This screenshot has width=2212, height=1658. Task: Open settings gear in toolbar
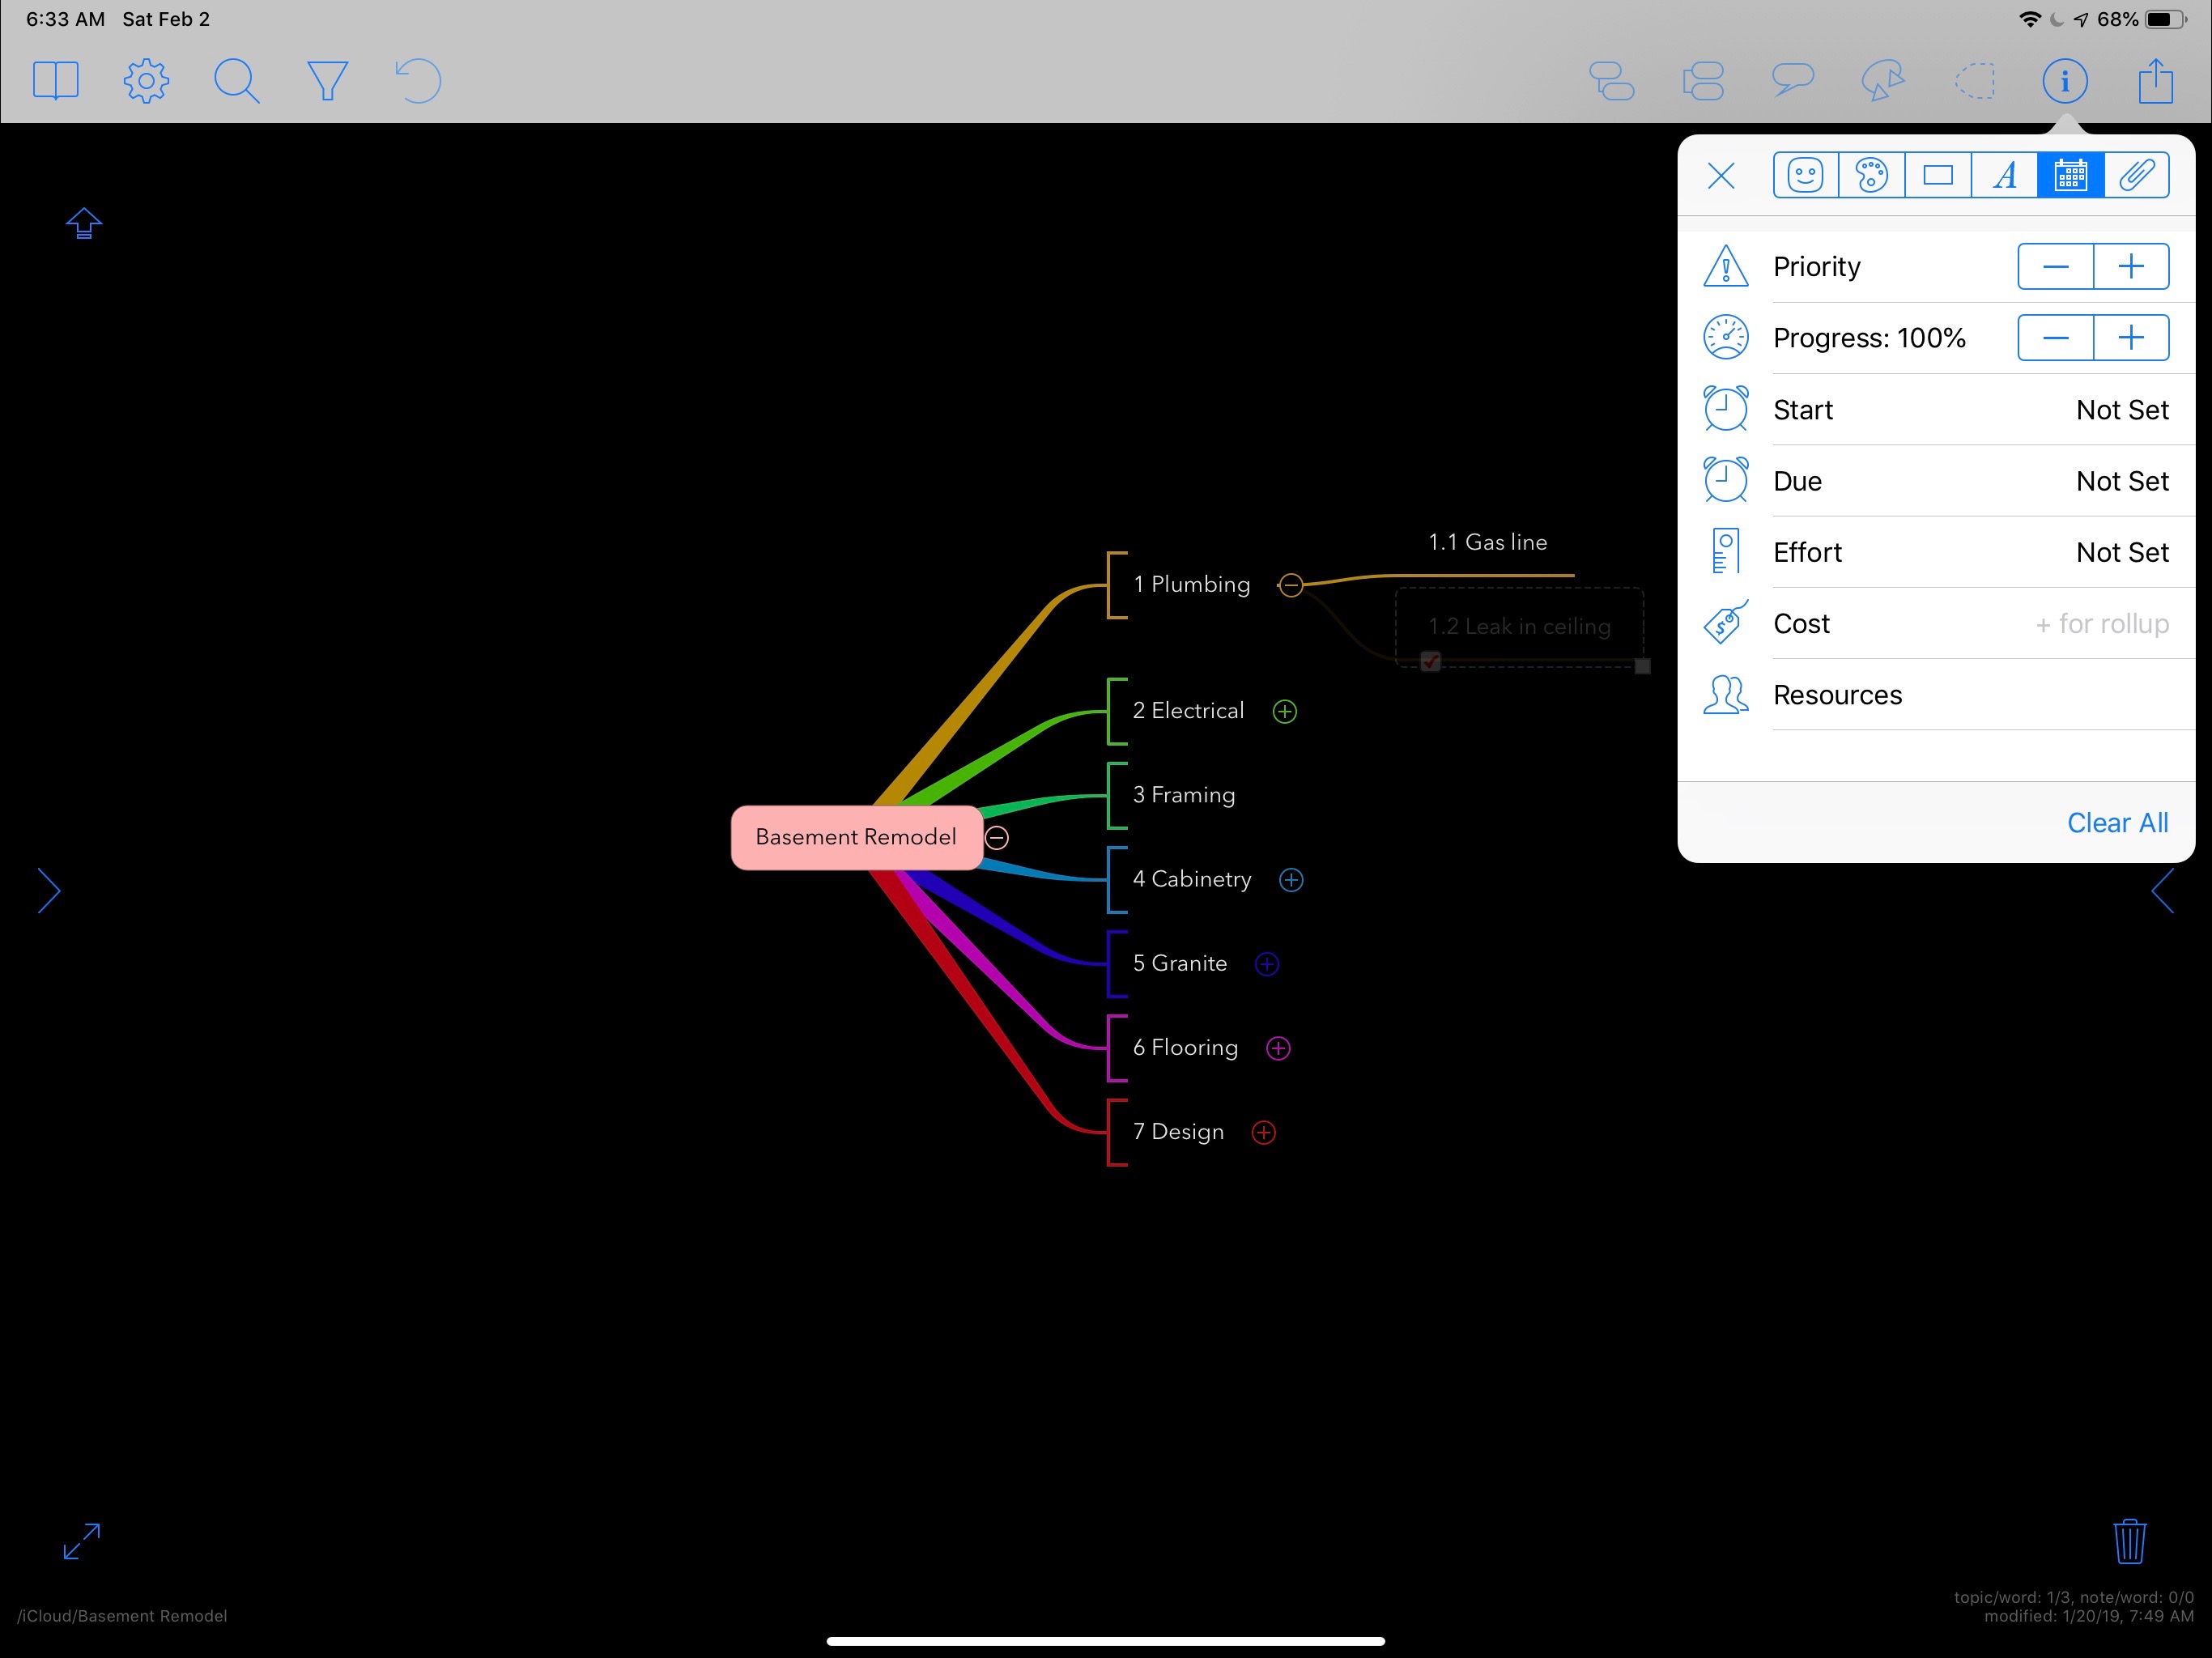pos(146,81)
